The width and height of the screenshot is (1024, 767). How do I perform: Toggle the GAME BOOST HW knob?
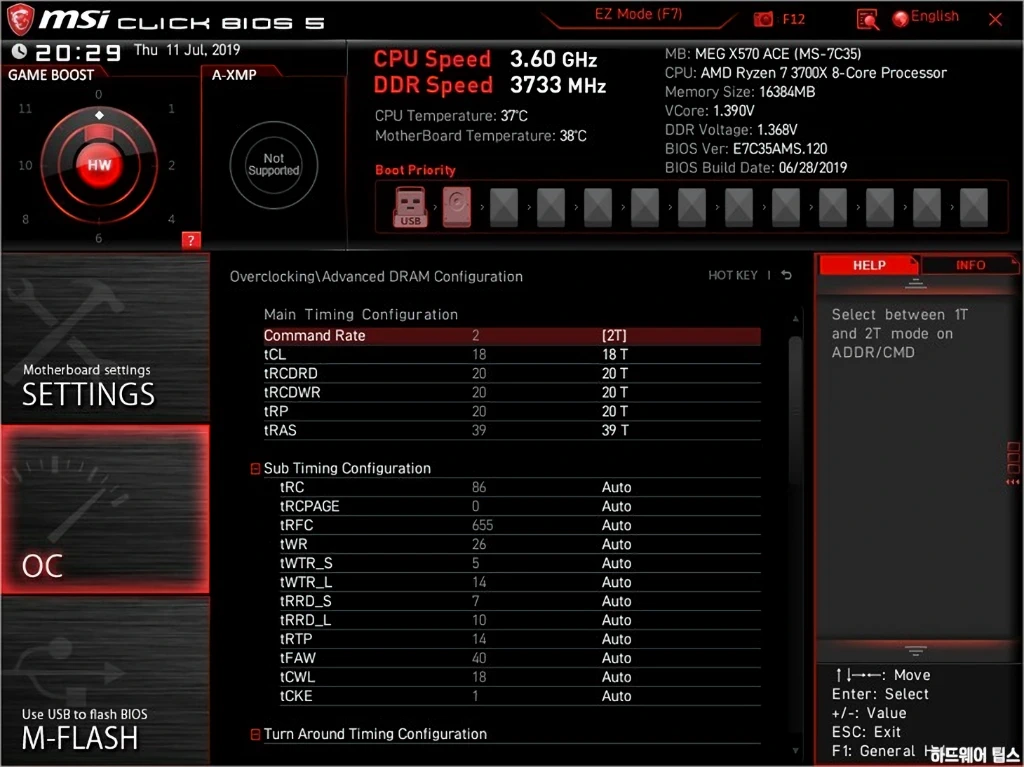click(99, 165)
